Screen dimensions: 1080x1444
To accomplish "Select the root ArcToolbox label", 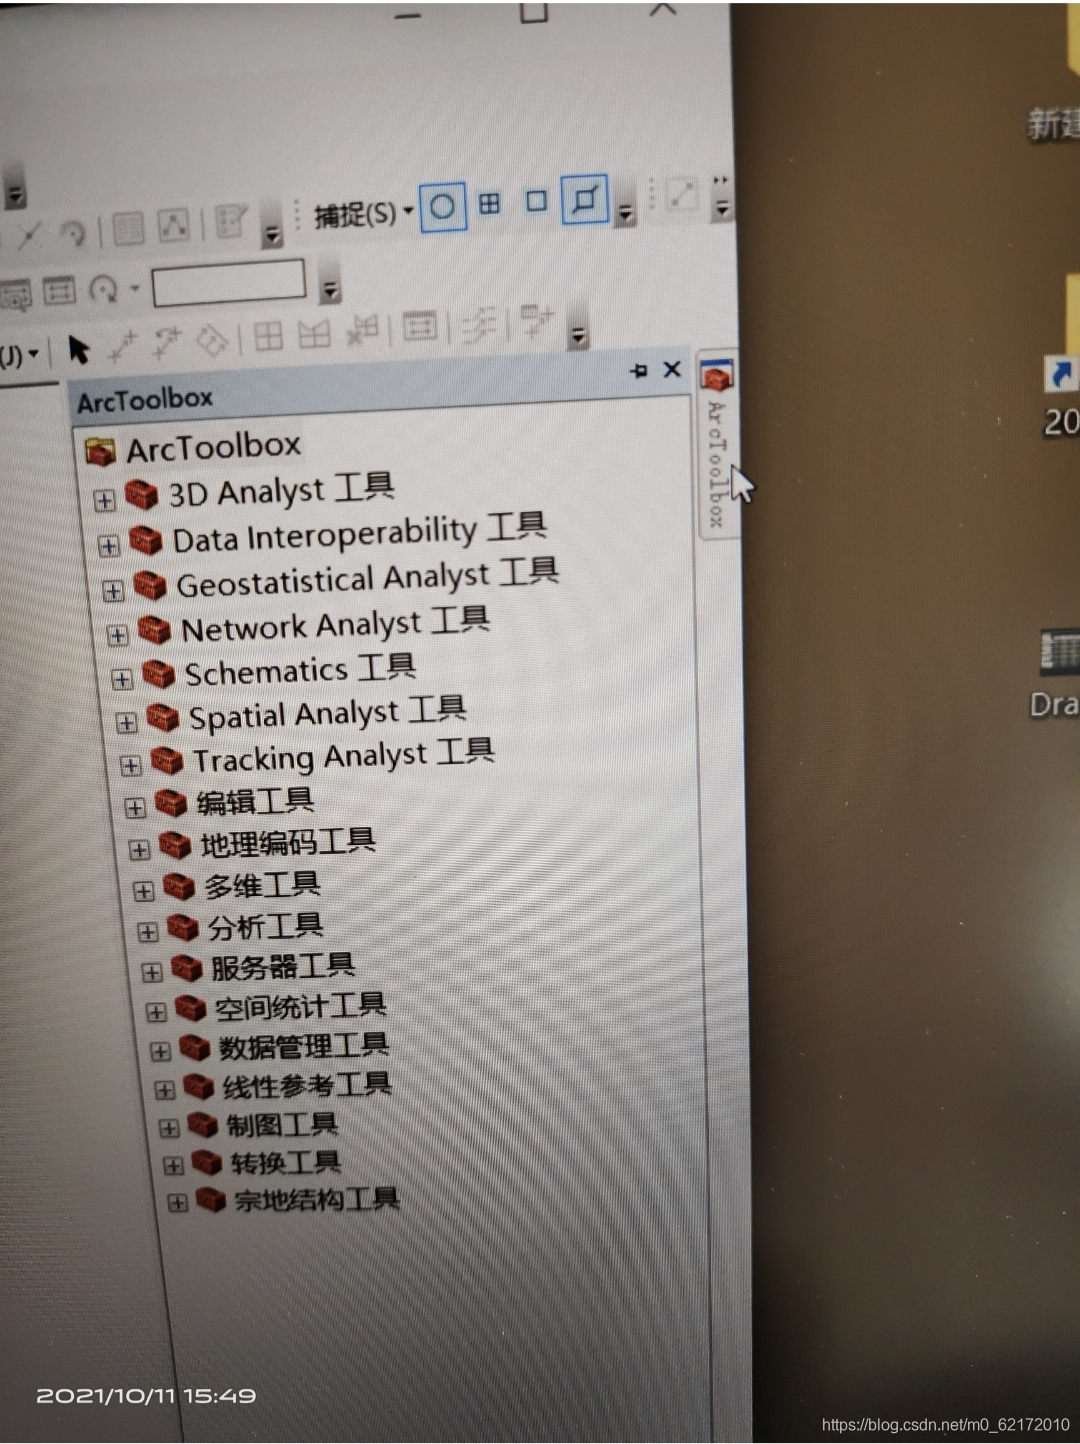I will click(x=213, y=447).
